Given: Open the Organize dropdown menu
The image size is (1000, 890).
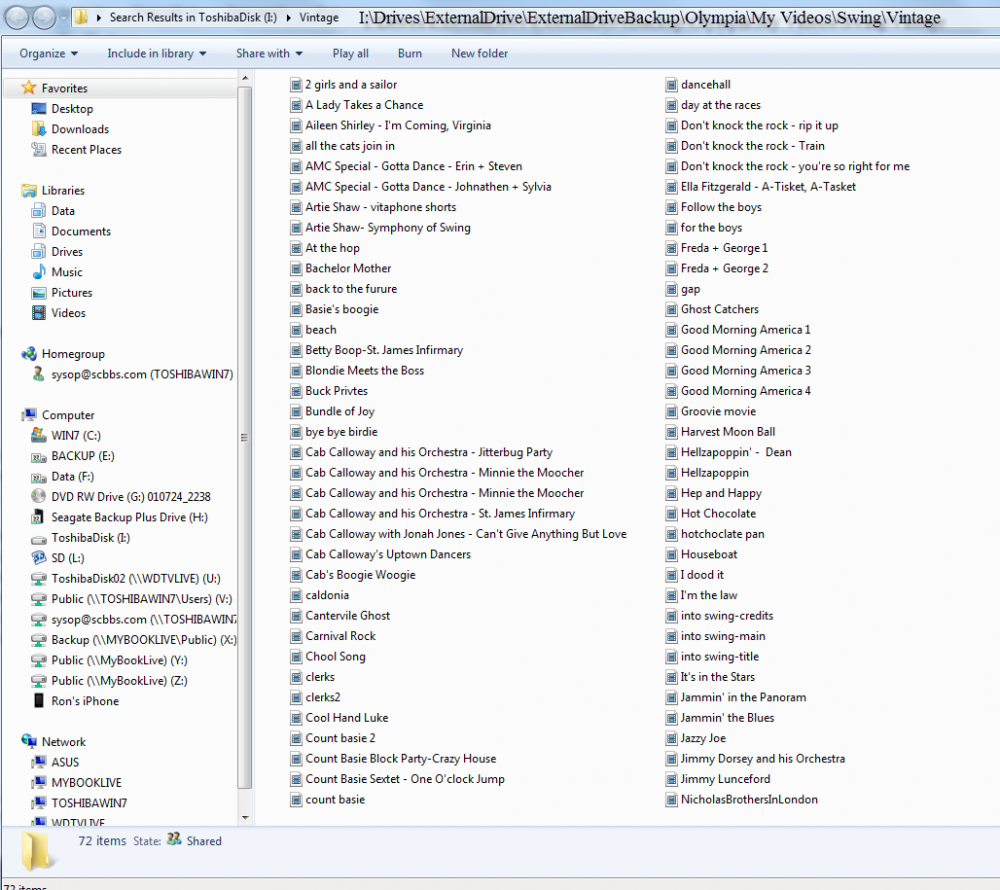Looking at the screenshot, I should pyautogui.click(x=48, y=54).
